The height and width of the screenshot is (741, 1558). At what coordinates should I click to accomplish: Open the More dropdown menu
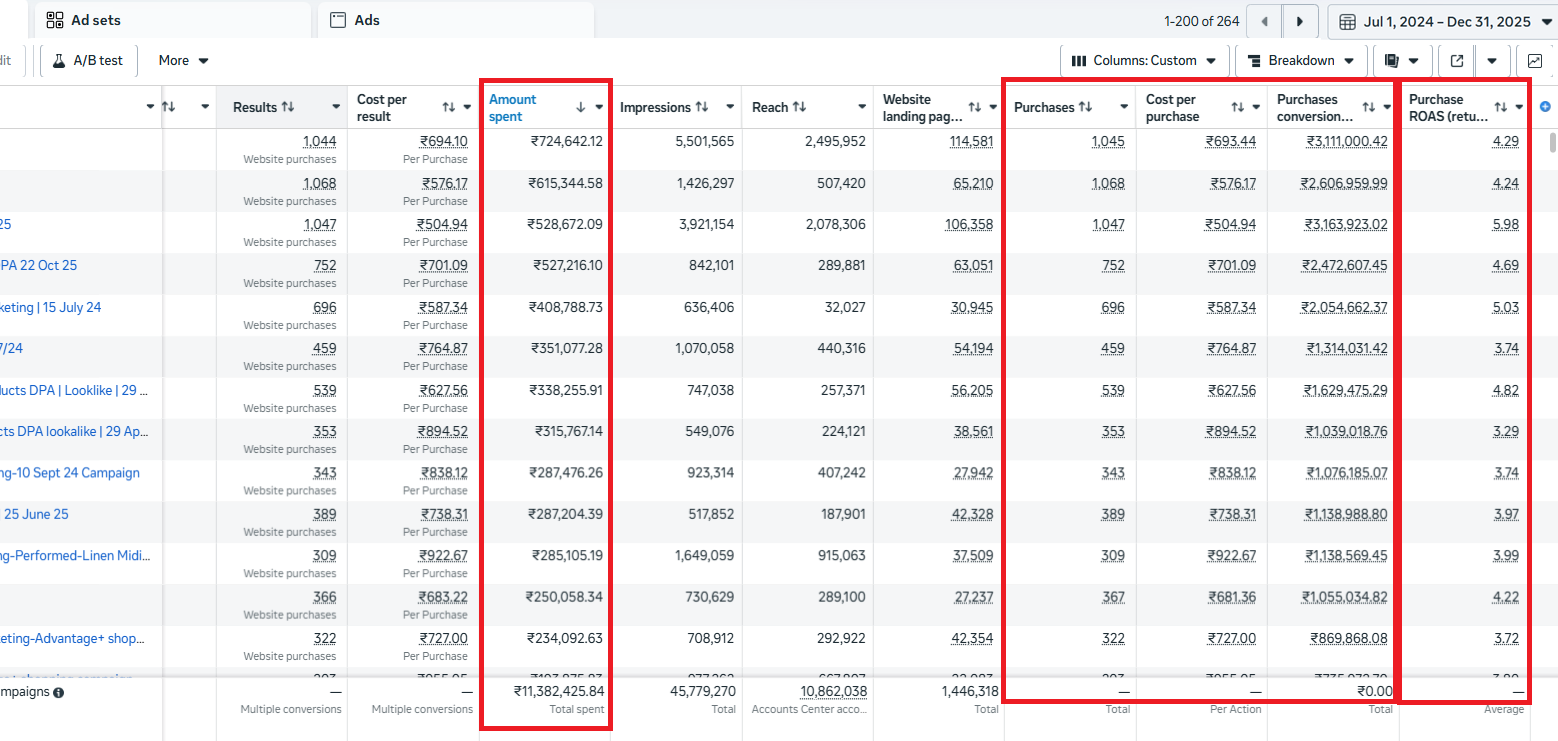click(x=183, y=61)
